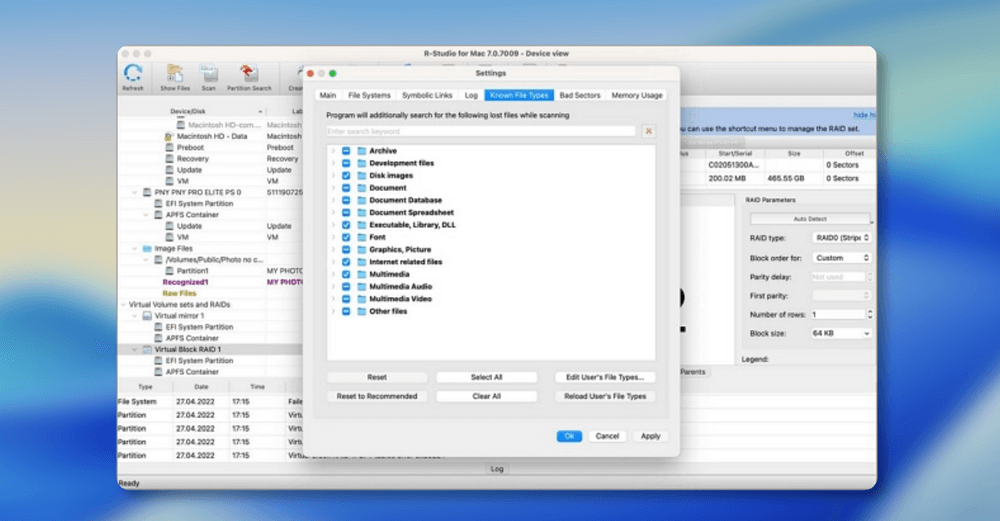Uncheck the Multimedia checkbox
Screen dimensions: 1000x521
click(x=346, y=274)
